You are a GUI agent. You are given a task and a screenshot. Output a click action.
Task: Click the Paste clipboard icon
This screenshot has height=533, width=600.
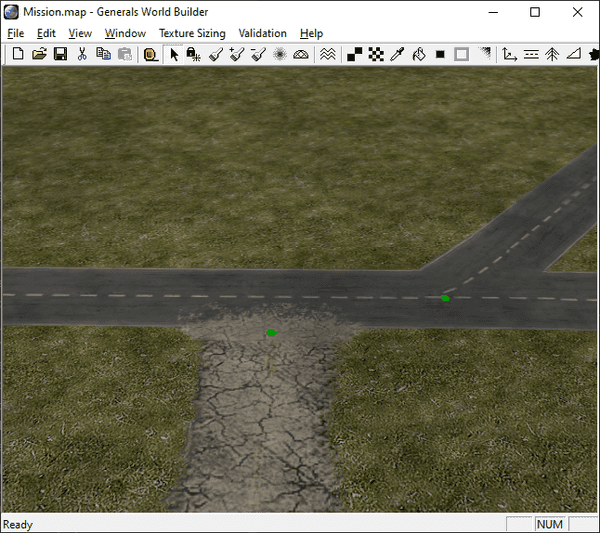pos(124,54)
